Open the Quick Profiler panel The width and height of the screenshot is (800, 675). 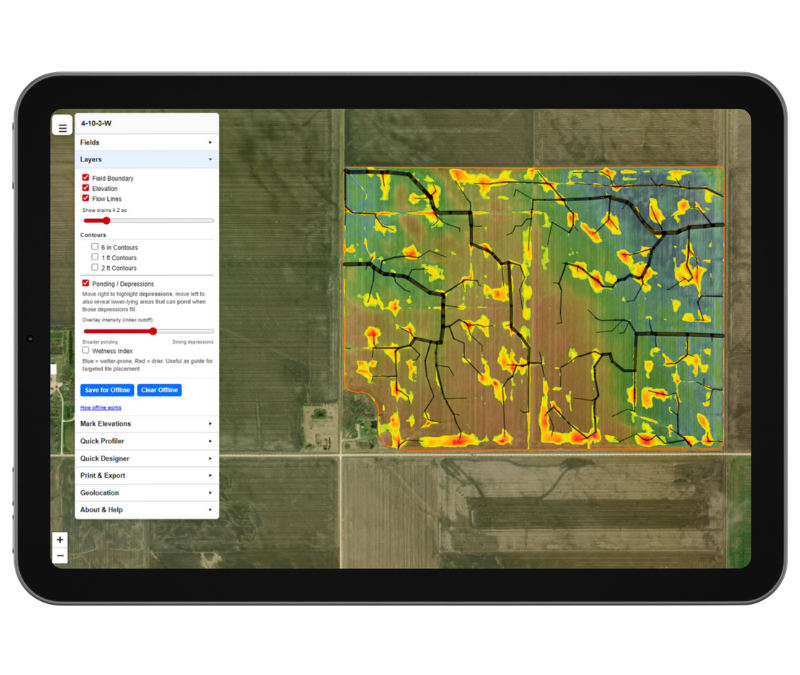pos(146,441)
